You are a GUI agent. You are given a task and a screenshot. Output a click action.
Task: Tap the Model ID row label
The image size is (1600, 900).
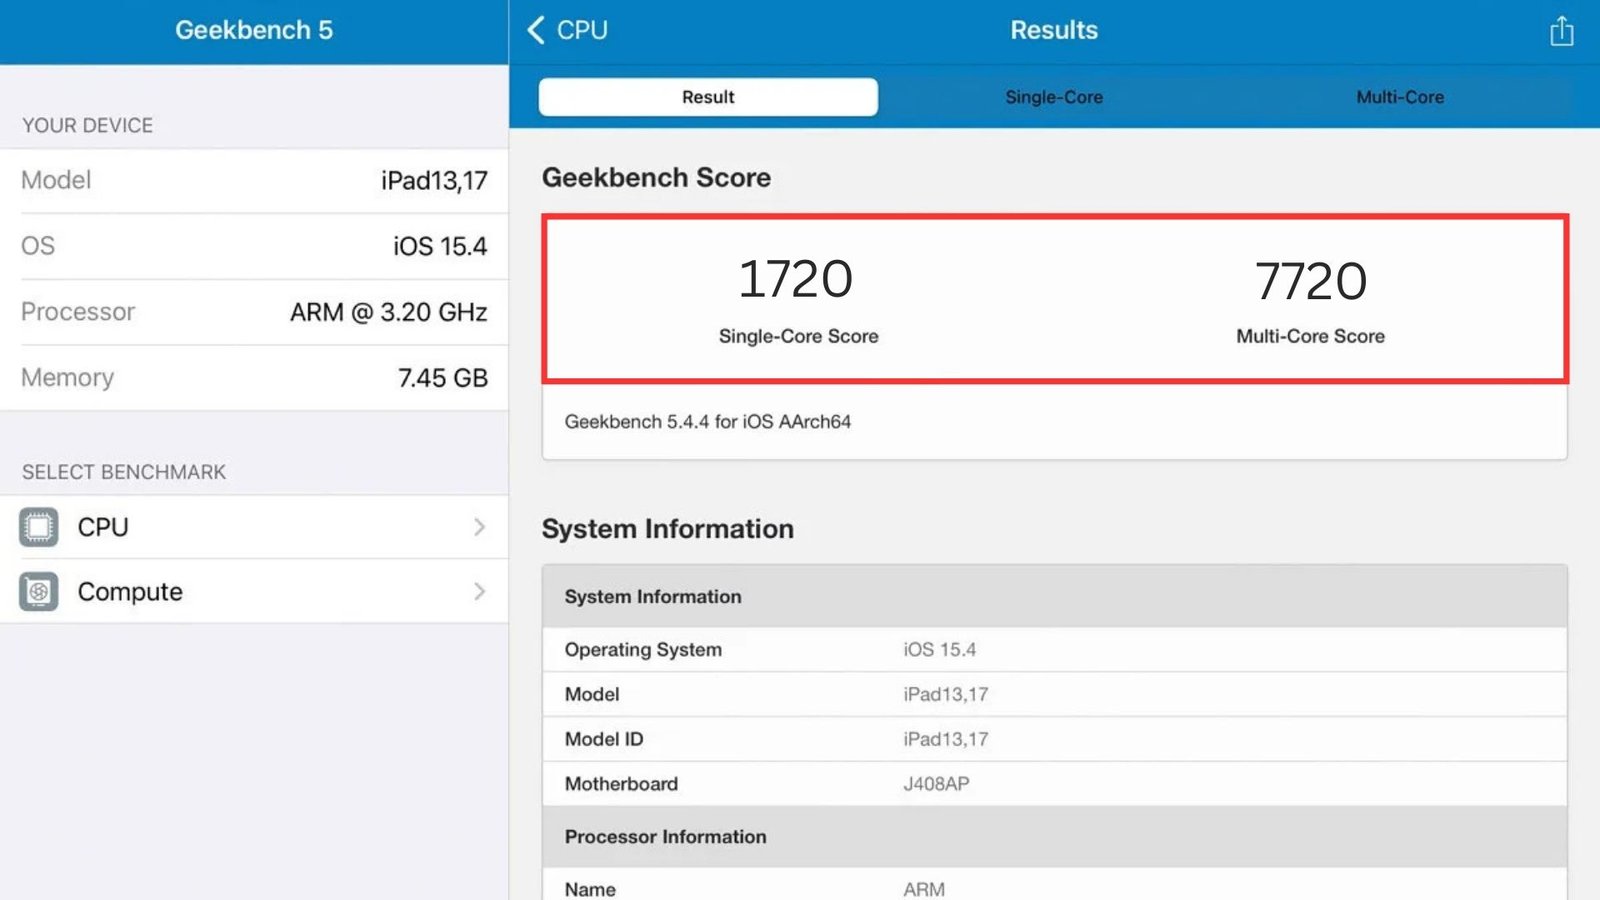tap(604, 739)
